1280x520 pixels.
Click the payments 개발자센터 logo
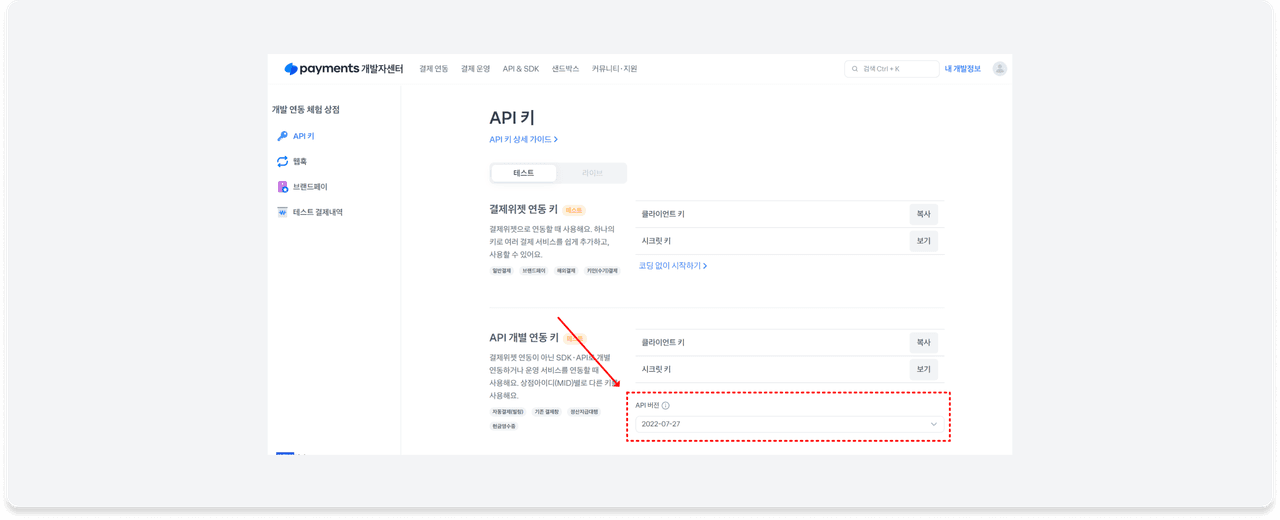tap(343, 69)
